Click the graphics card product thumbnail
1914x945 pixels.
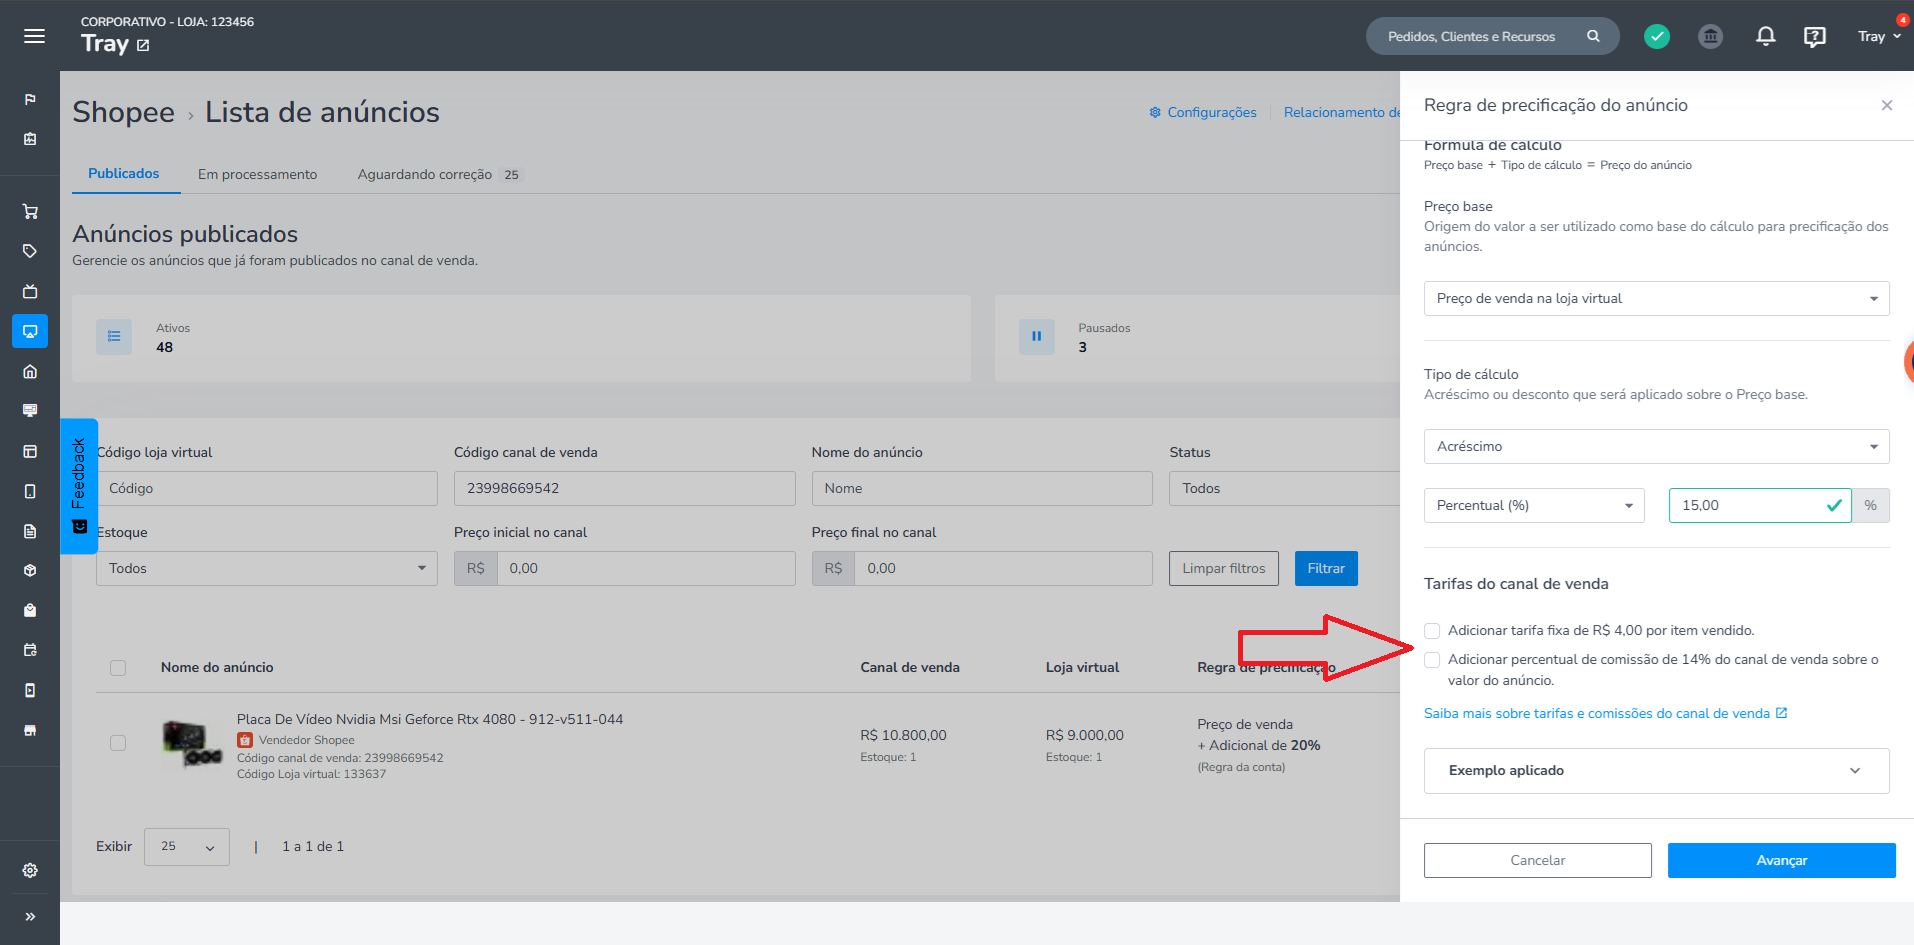click(x=192, y=744)
